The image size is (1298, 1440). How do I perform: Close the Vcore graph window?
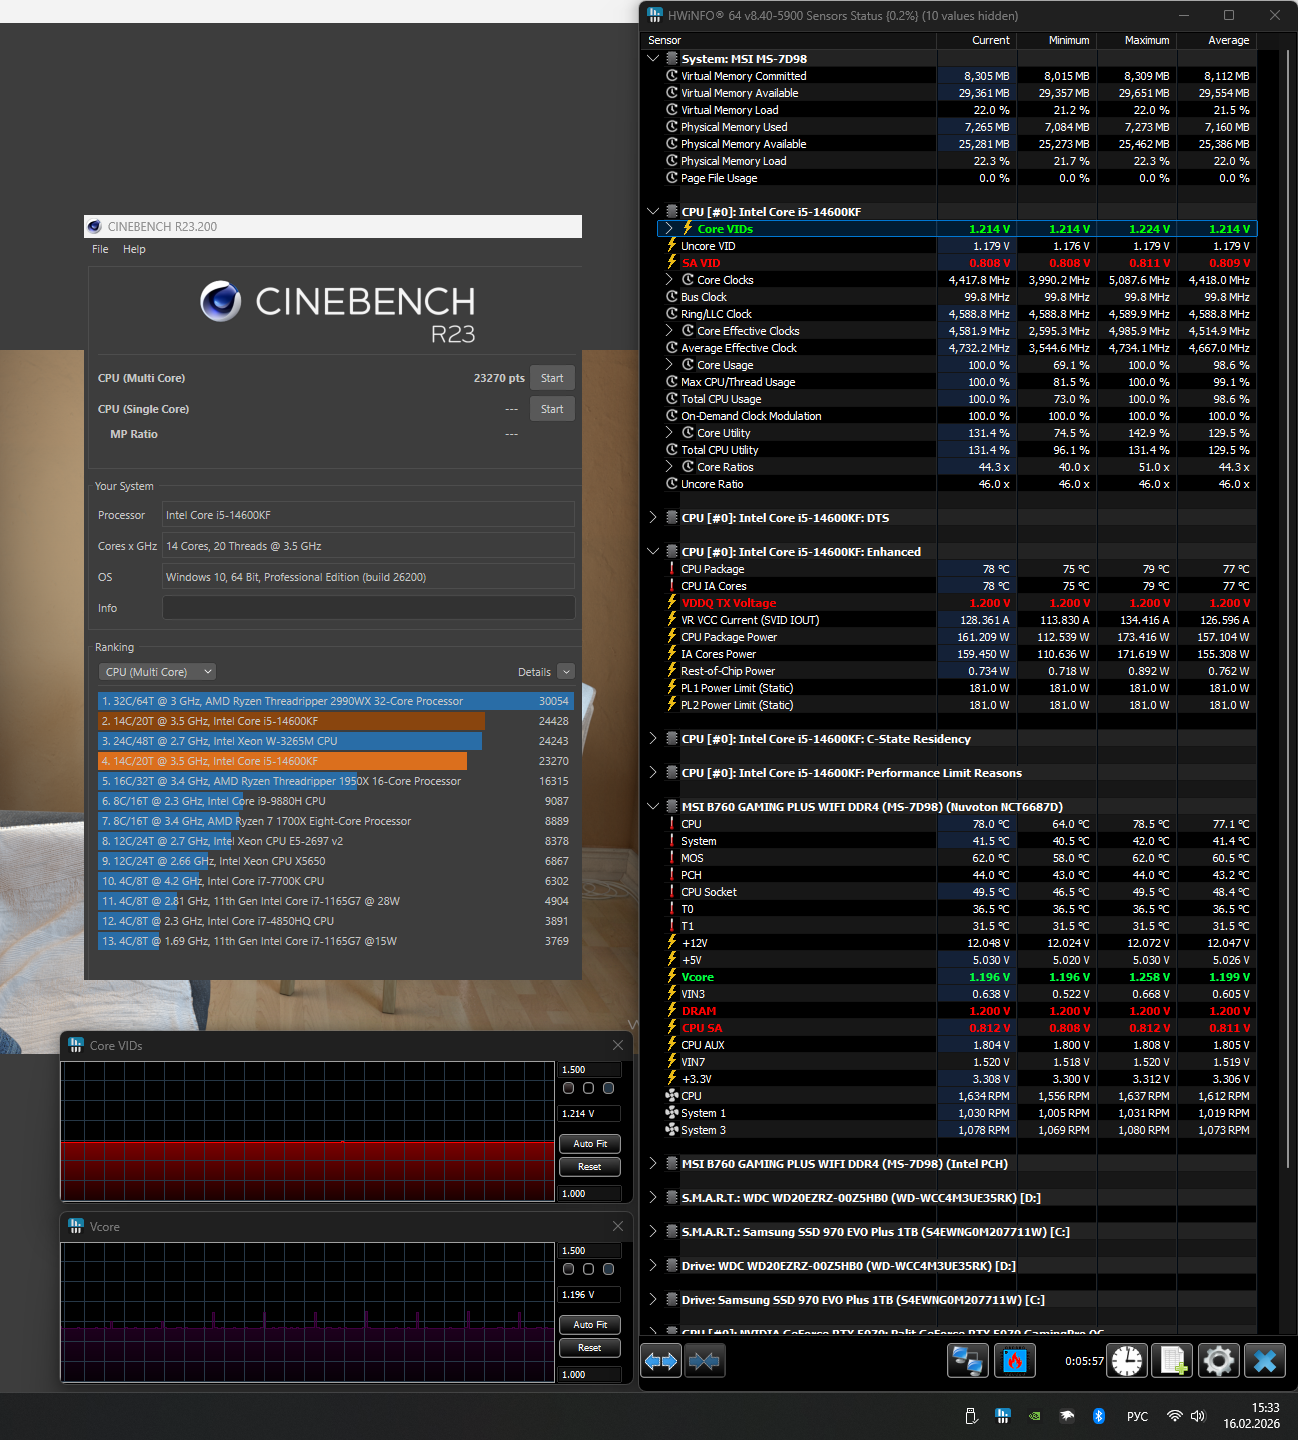point(617,1226)
